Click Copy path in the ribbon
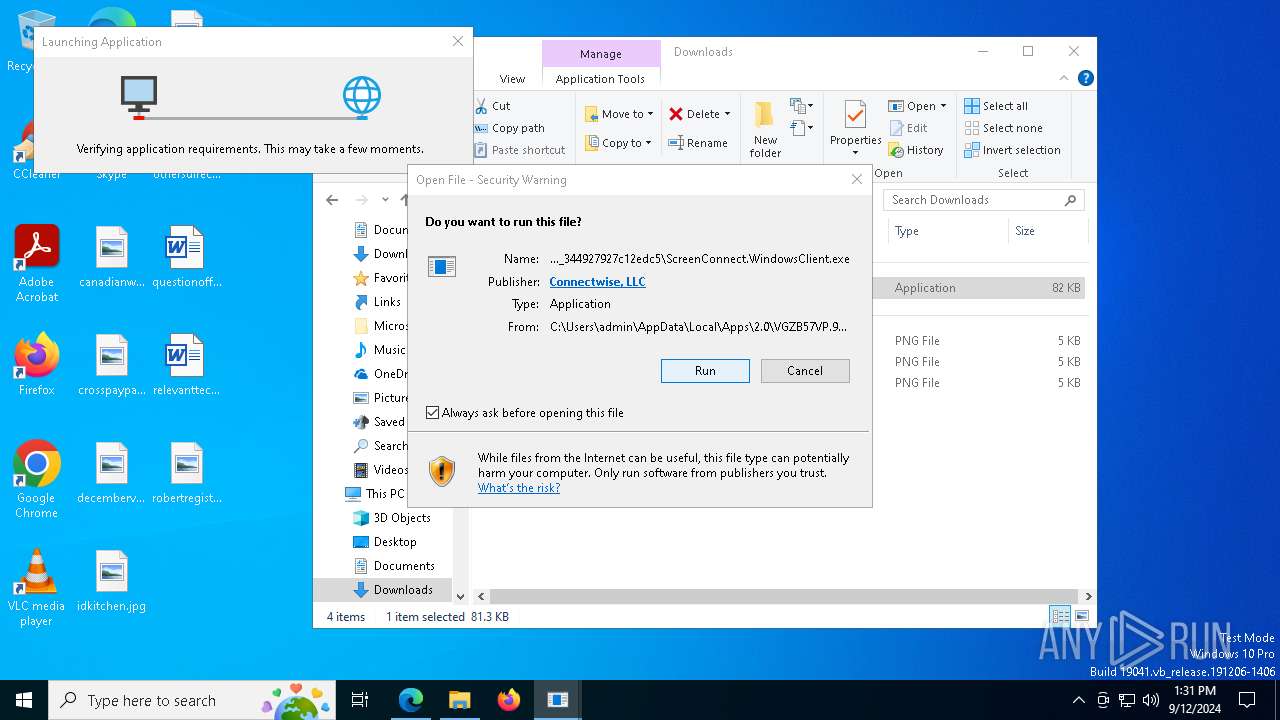1280x720 pixels. [510, 128]
